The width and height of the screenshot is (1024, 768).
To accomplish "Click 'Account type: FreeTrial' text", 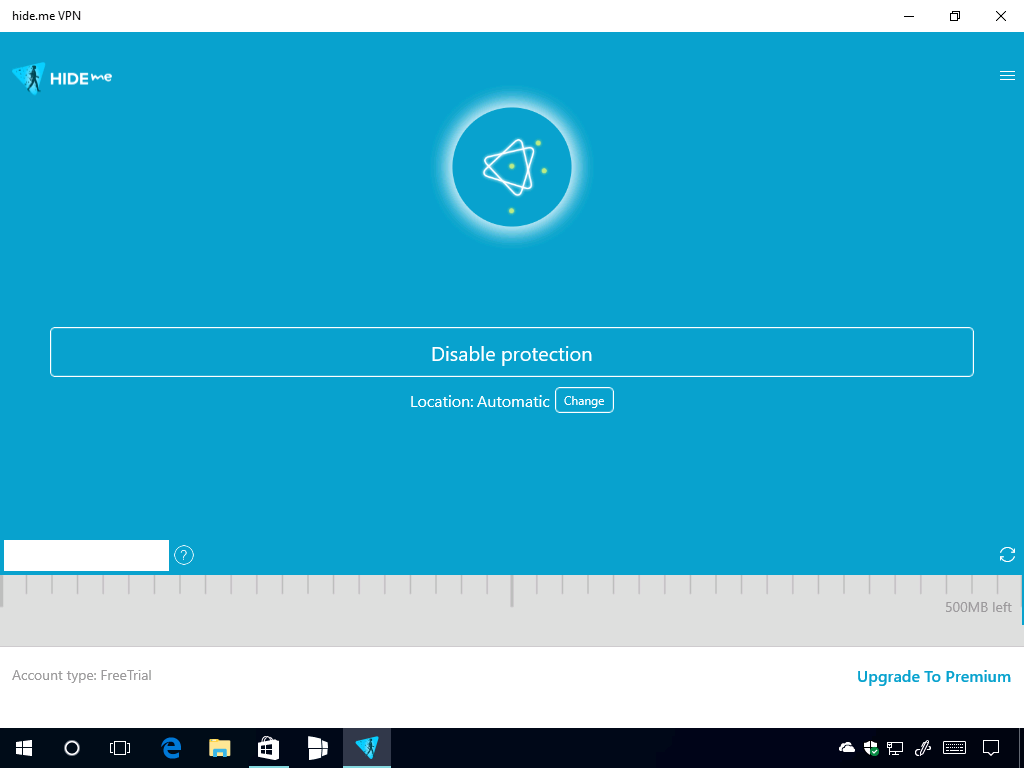I will click(82, 675).
